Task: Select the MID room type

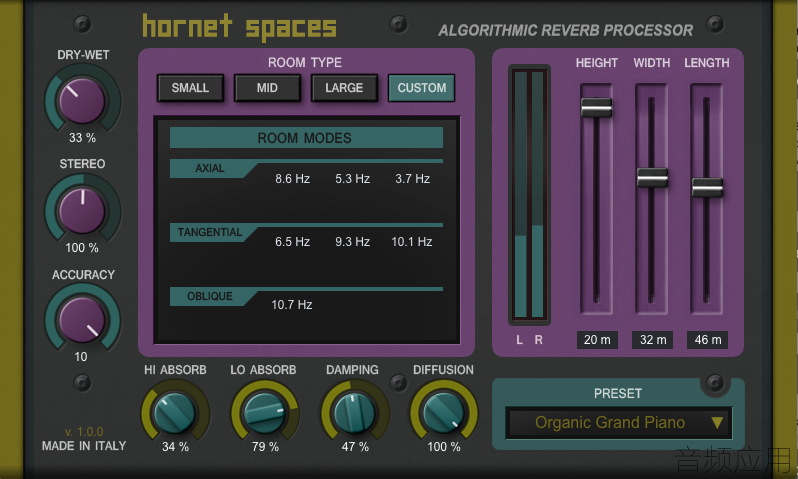Action: pyautogui.click(x=267, y=88)
